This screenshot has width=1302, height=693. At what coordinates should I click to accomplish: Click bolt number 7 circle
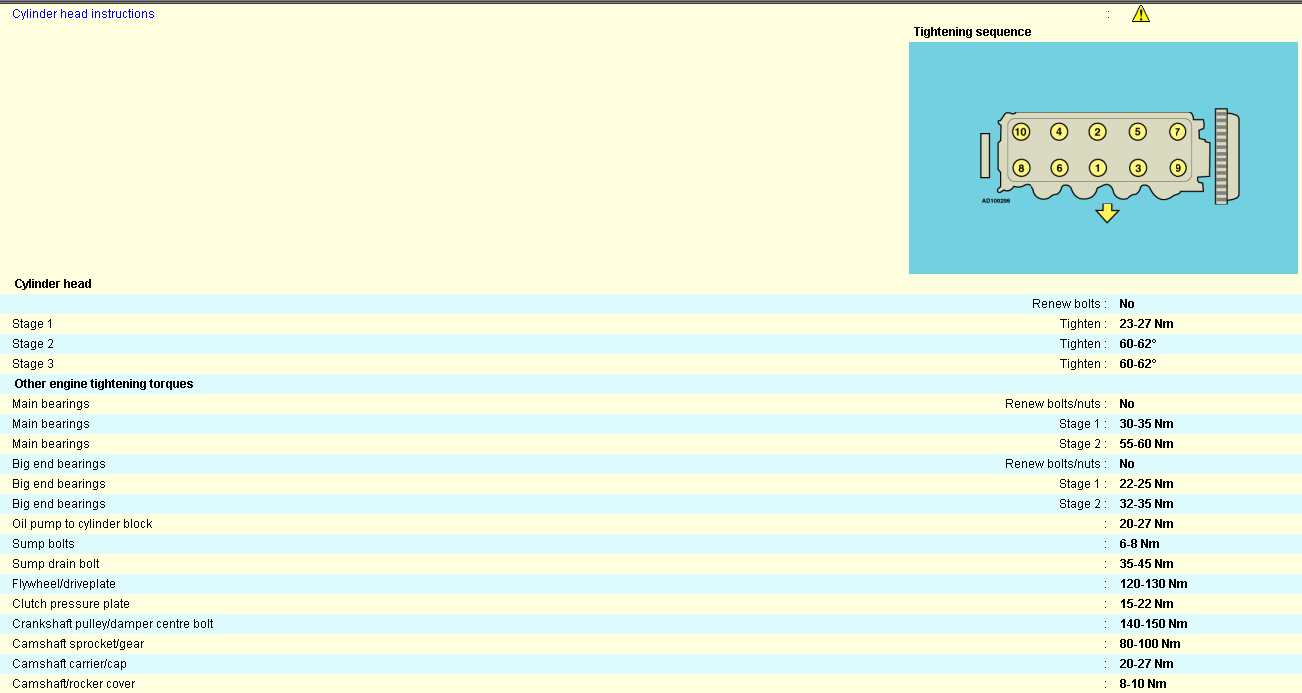click(x=1178, y=132)
